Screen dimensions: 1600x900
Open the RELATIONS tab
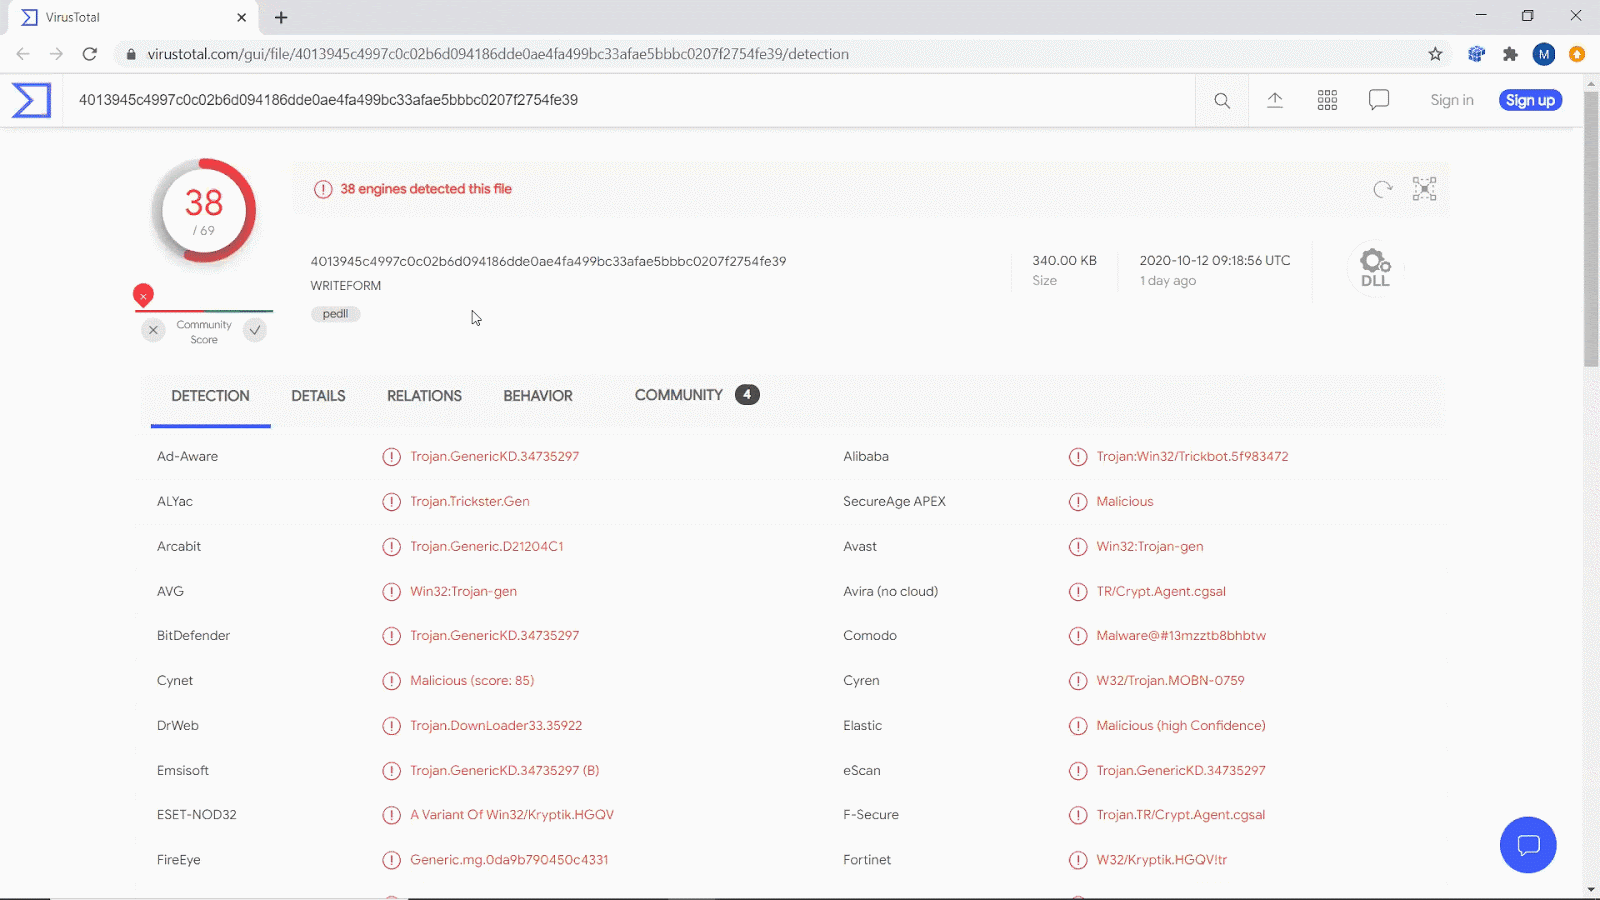tap(424, 396)
